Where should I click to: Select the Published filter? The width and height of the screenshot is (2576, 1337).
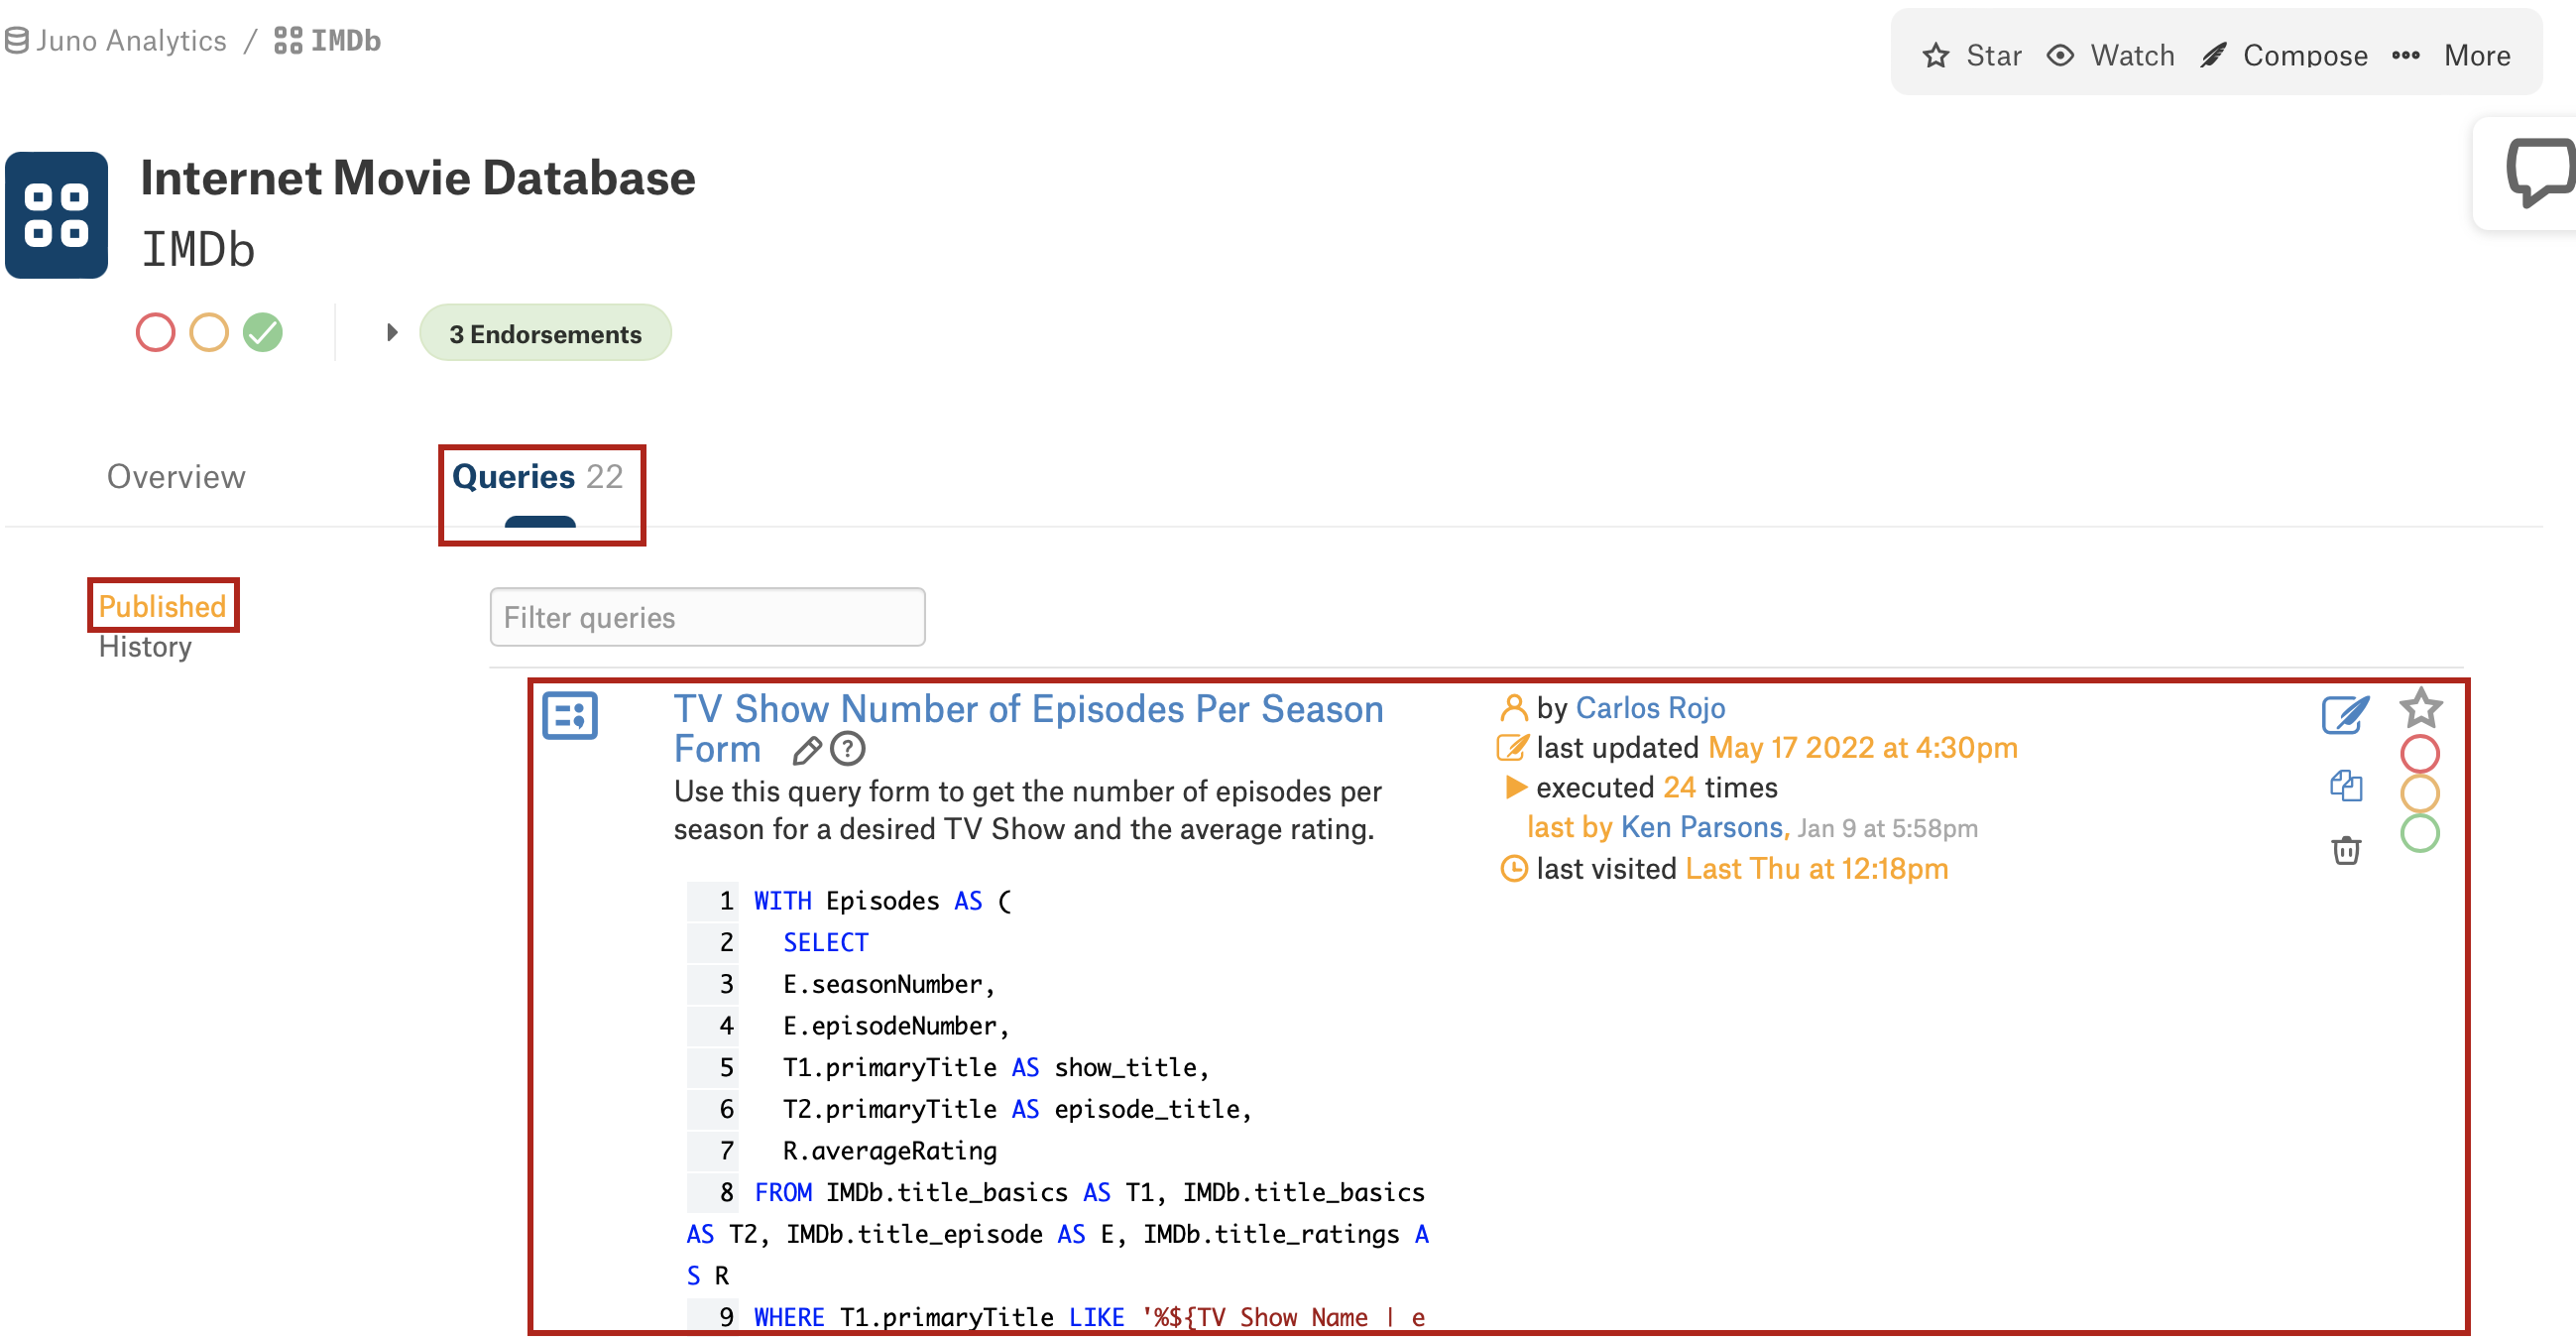162,606
